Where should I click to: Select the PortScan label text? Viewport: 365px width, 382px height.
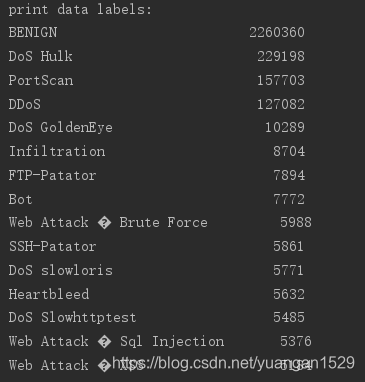(x=41, y=80)
